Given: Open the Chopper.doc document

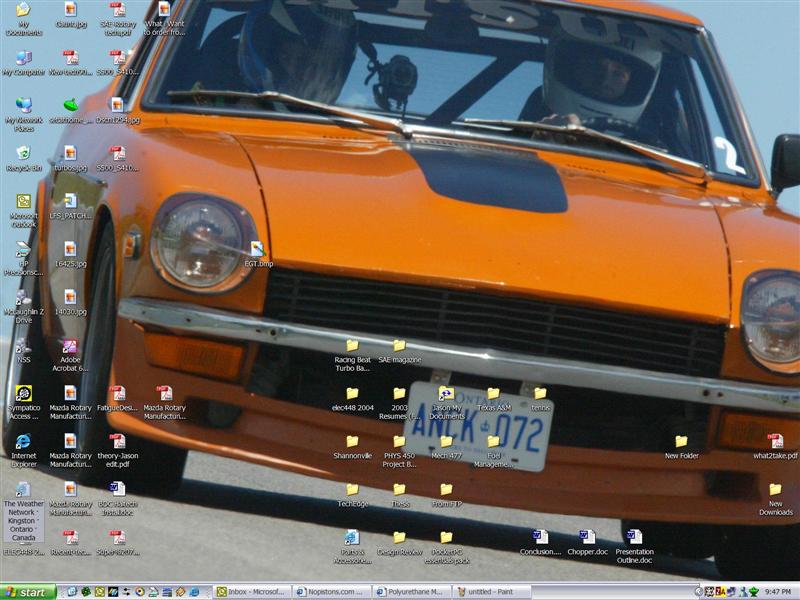Looking at the screenshot, I should click(x=587, y=537).
